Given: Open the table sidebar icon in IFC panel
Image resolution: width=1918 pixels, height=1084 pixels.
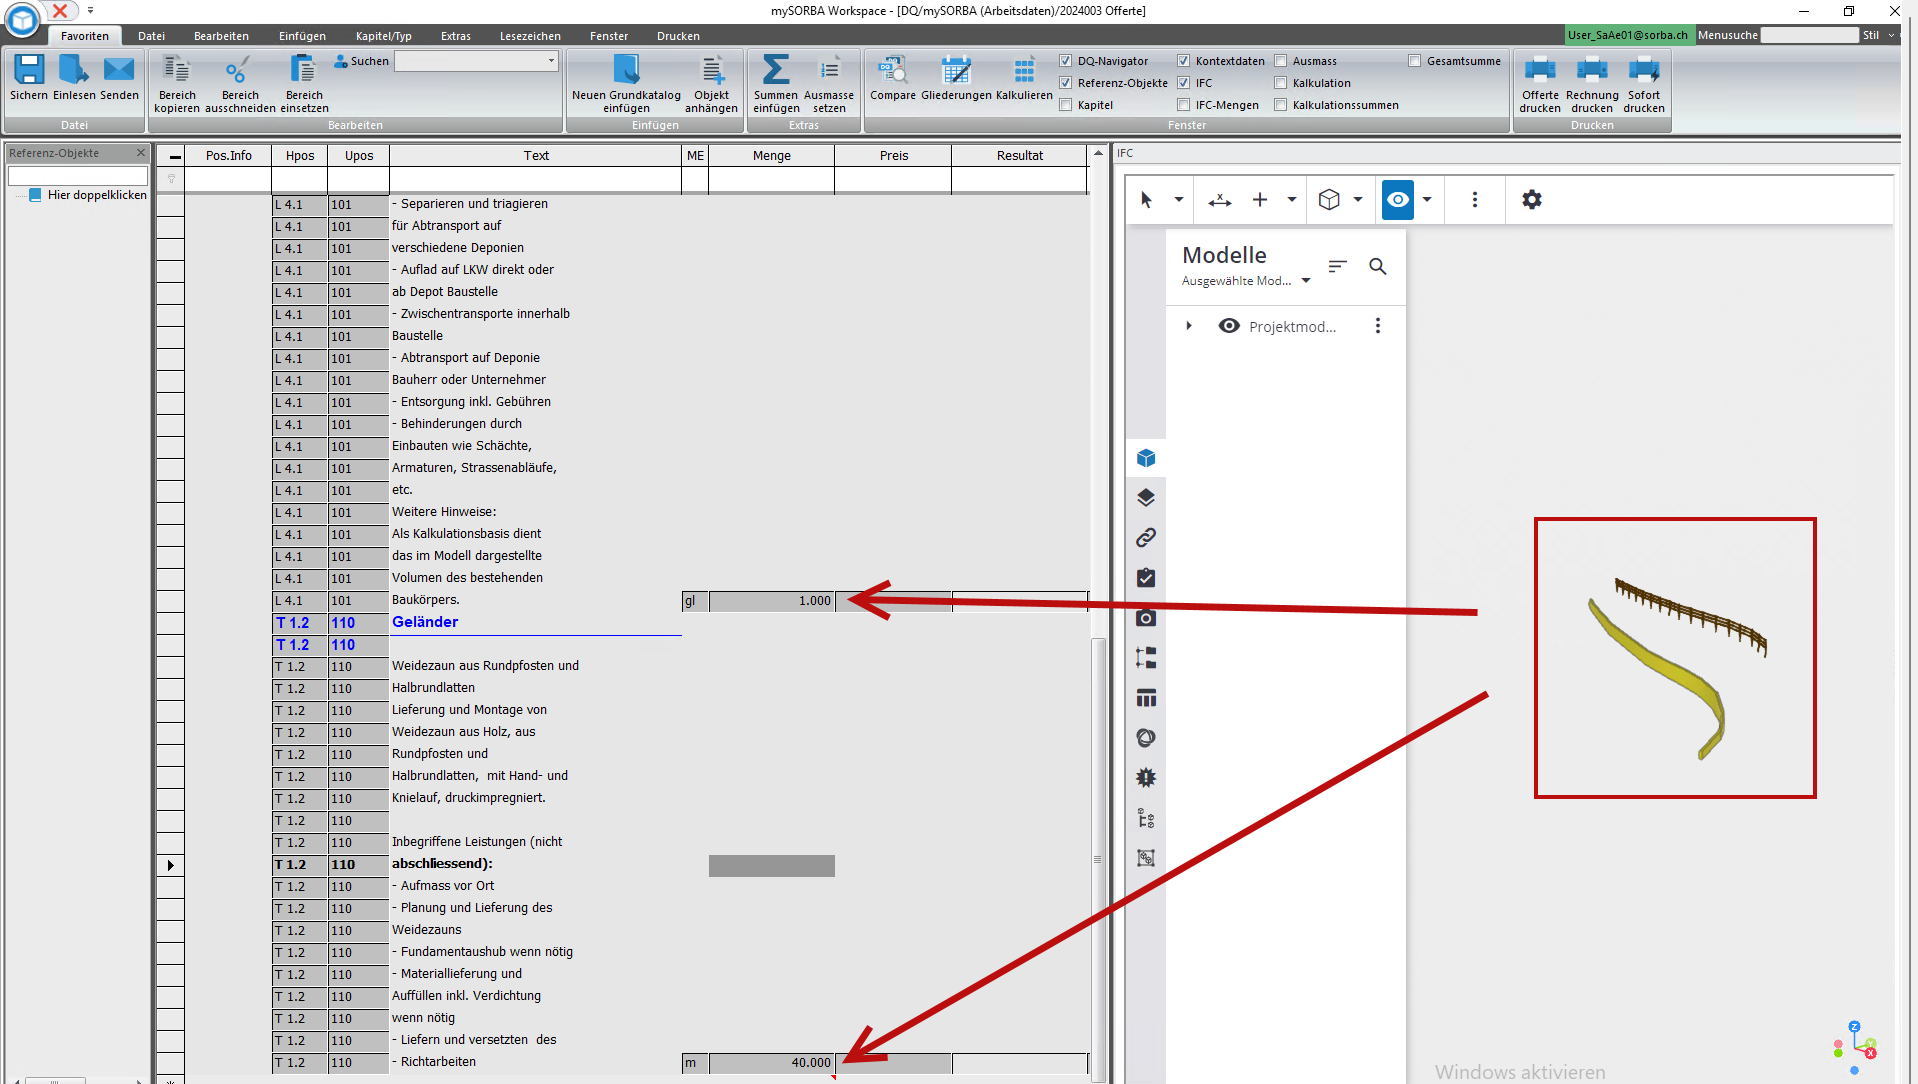Looking at the screenshot, I should 1146,698.
